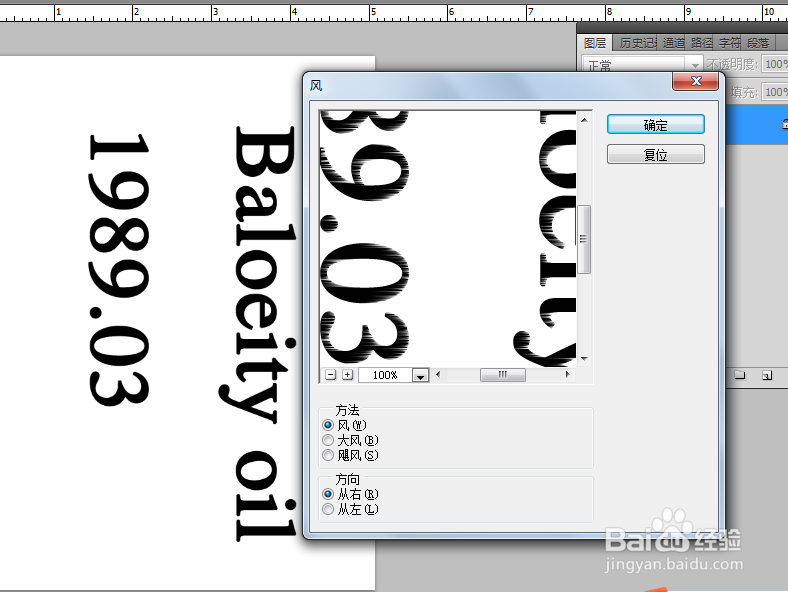Click the 填充 fill value field
788x592 pixels.
(x=775, y=92)
